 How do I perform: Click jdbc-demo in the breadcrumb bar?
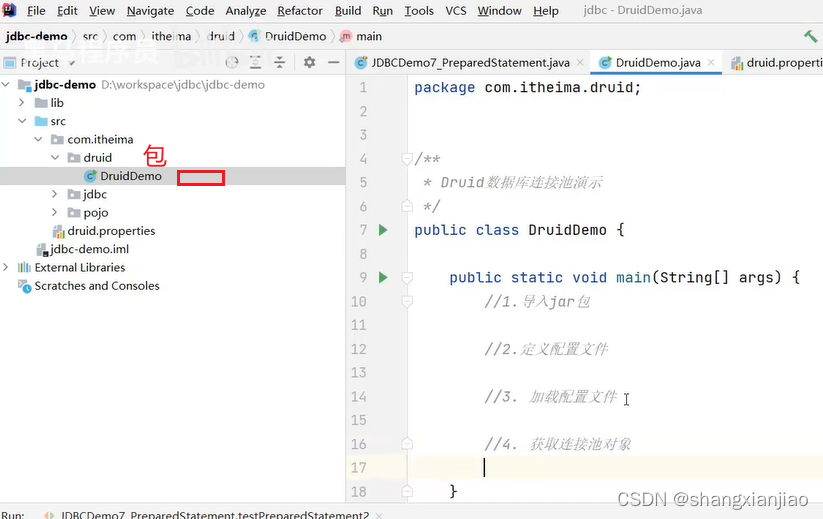(37, 36)
